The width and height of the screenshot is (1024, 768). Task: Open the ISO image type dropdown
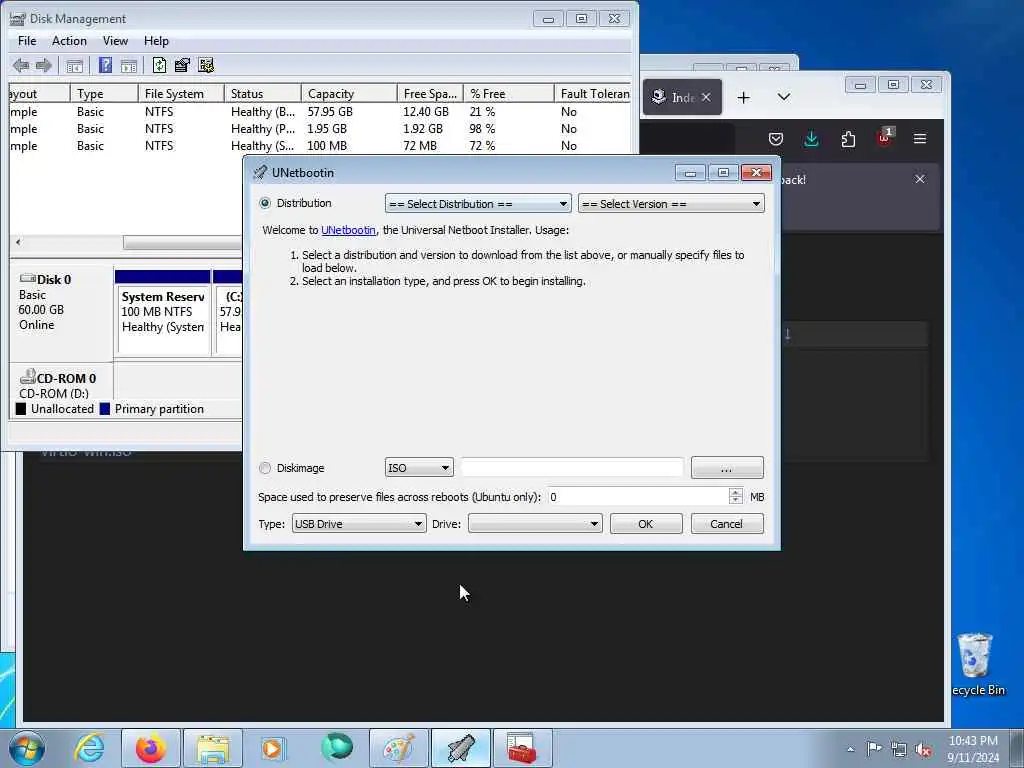coord(419,468)
